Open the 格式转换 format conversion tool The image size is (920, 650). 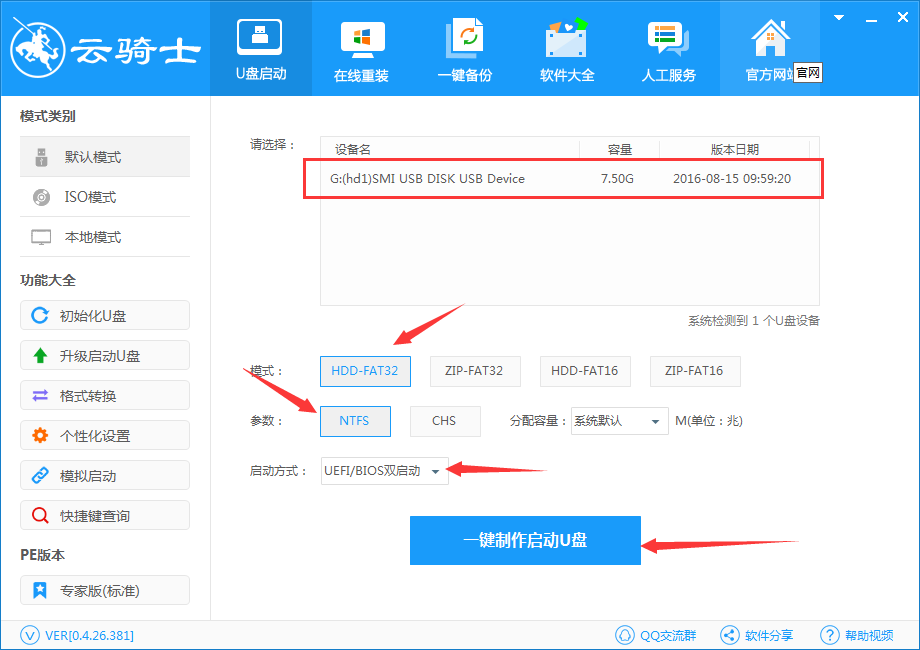(x=104, y=395)
